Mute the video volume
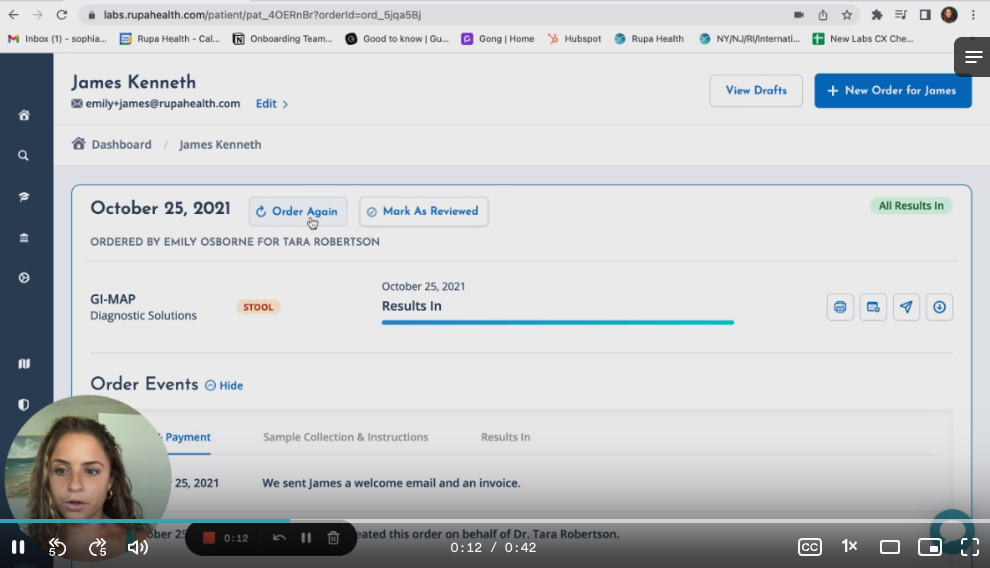Viewport: 990px width, 568px height. 137,547
